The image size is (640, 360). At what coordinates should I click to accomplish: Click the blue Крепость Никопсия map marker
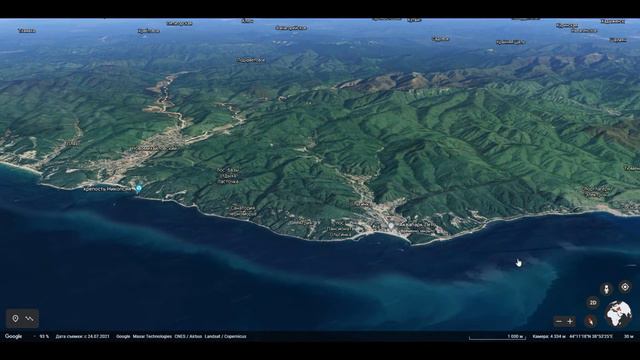[139, 188]
